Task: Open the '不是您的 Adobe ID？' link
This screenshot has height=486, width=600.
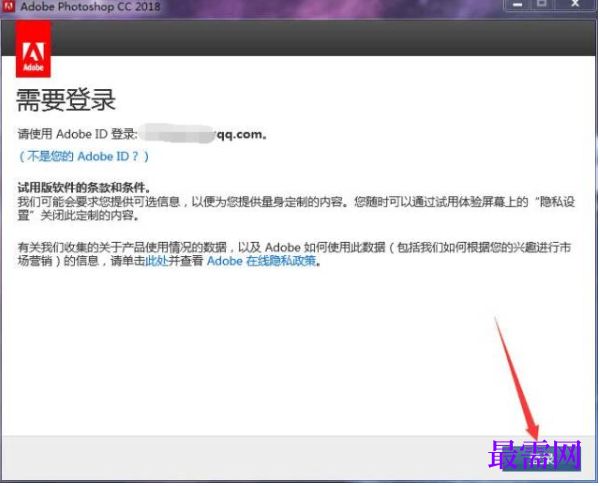Action: 84,157
